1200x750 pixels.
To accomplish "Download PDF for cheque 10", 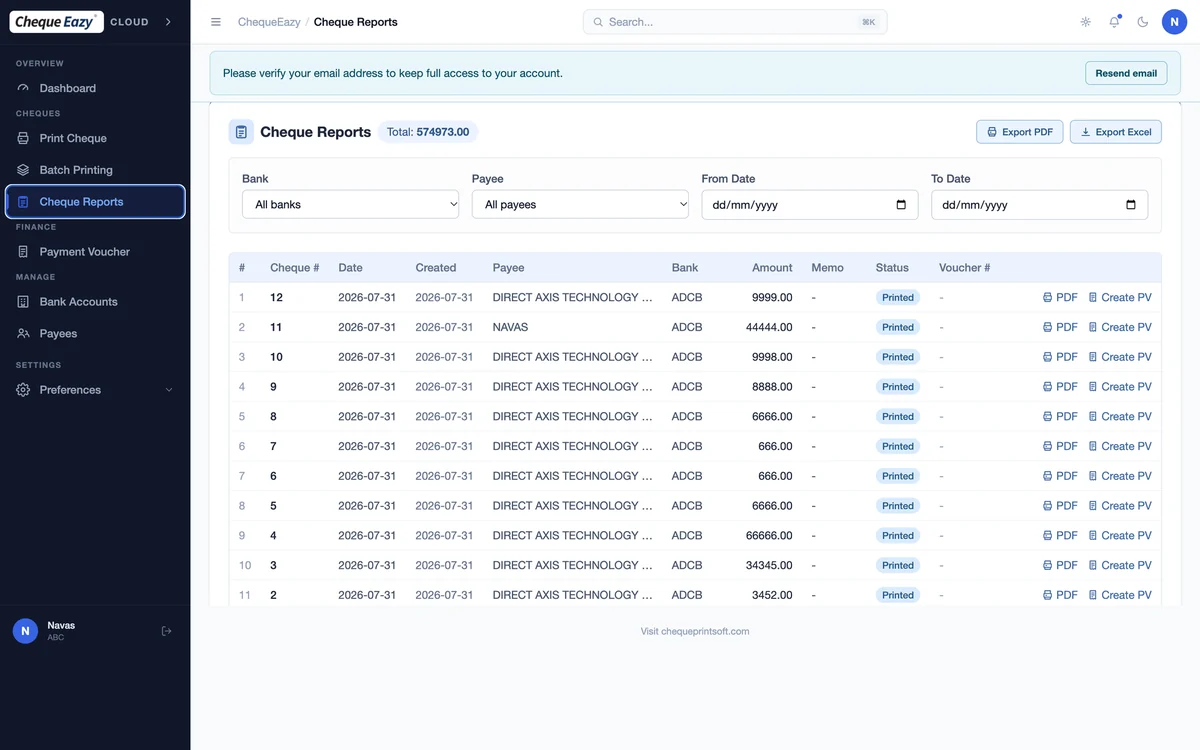I will pos(1060,357).
